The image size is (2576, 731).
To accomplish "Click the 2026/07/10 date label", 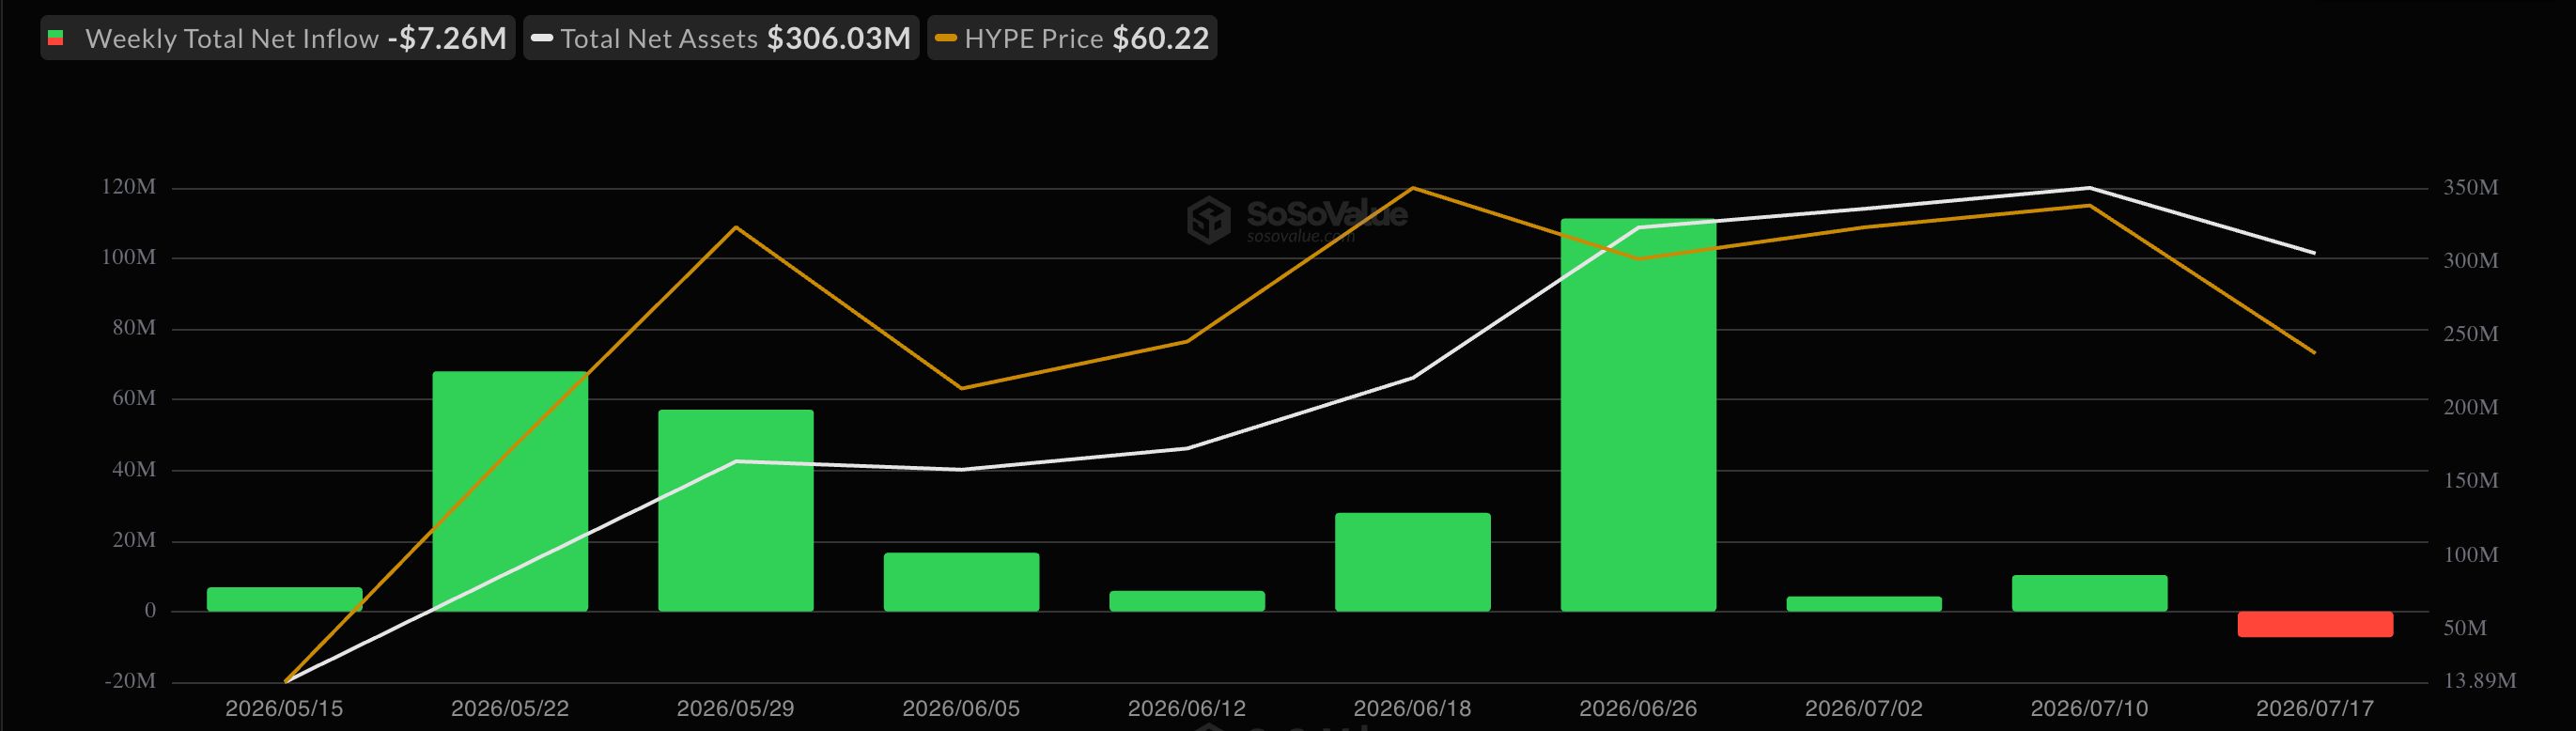I will 2090,709.
